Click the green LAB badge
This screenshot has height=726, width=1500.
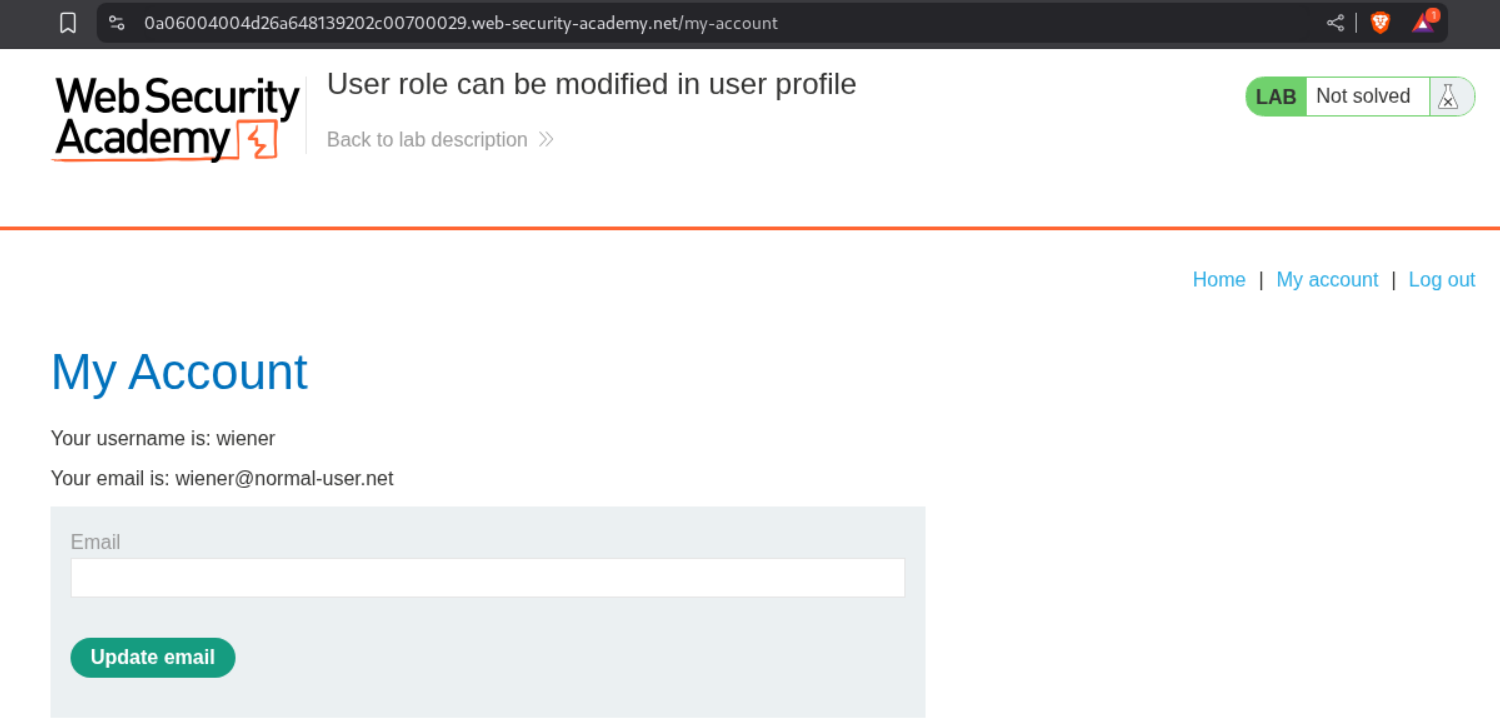point(1276,97)
